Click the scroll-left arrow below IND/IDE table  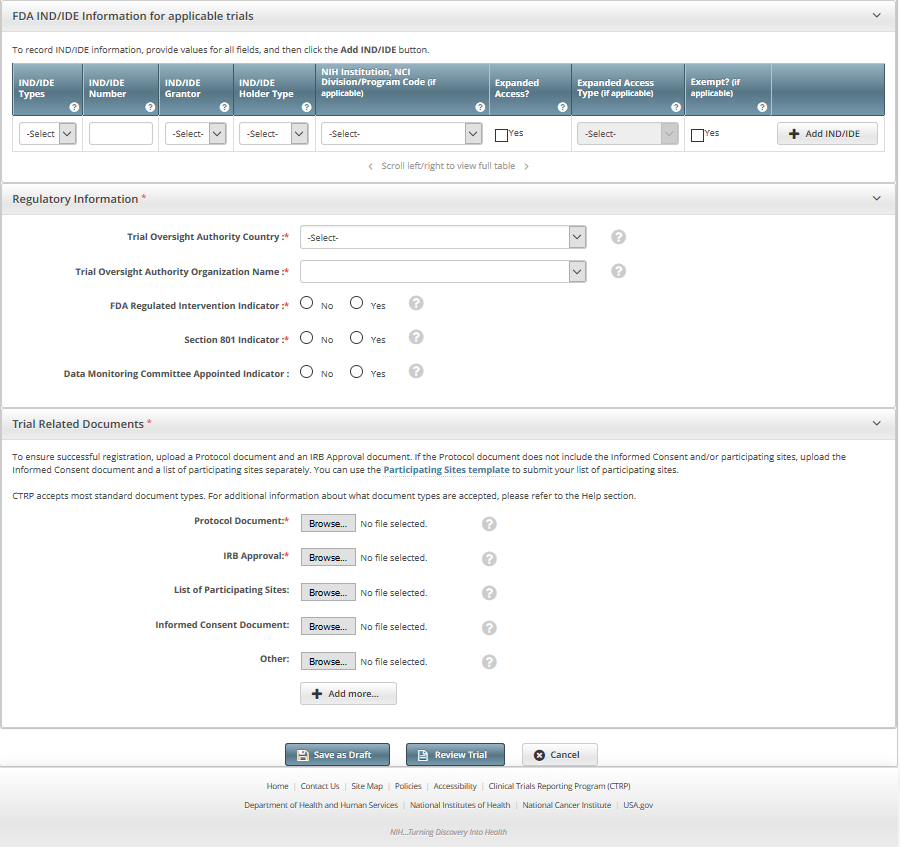(370, 166)
